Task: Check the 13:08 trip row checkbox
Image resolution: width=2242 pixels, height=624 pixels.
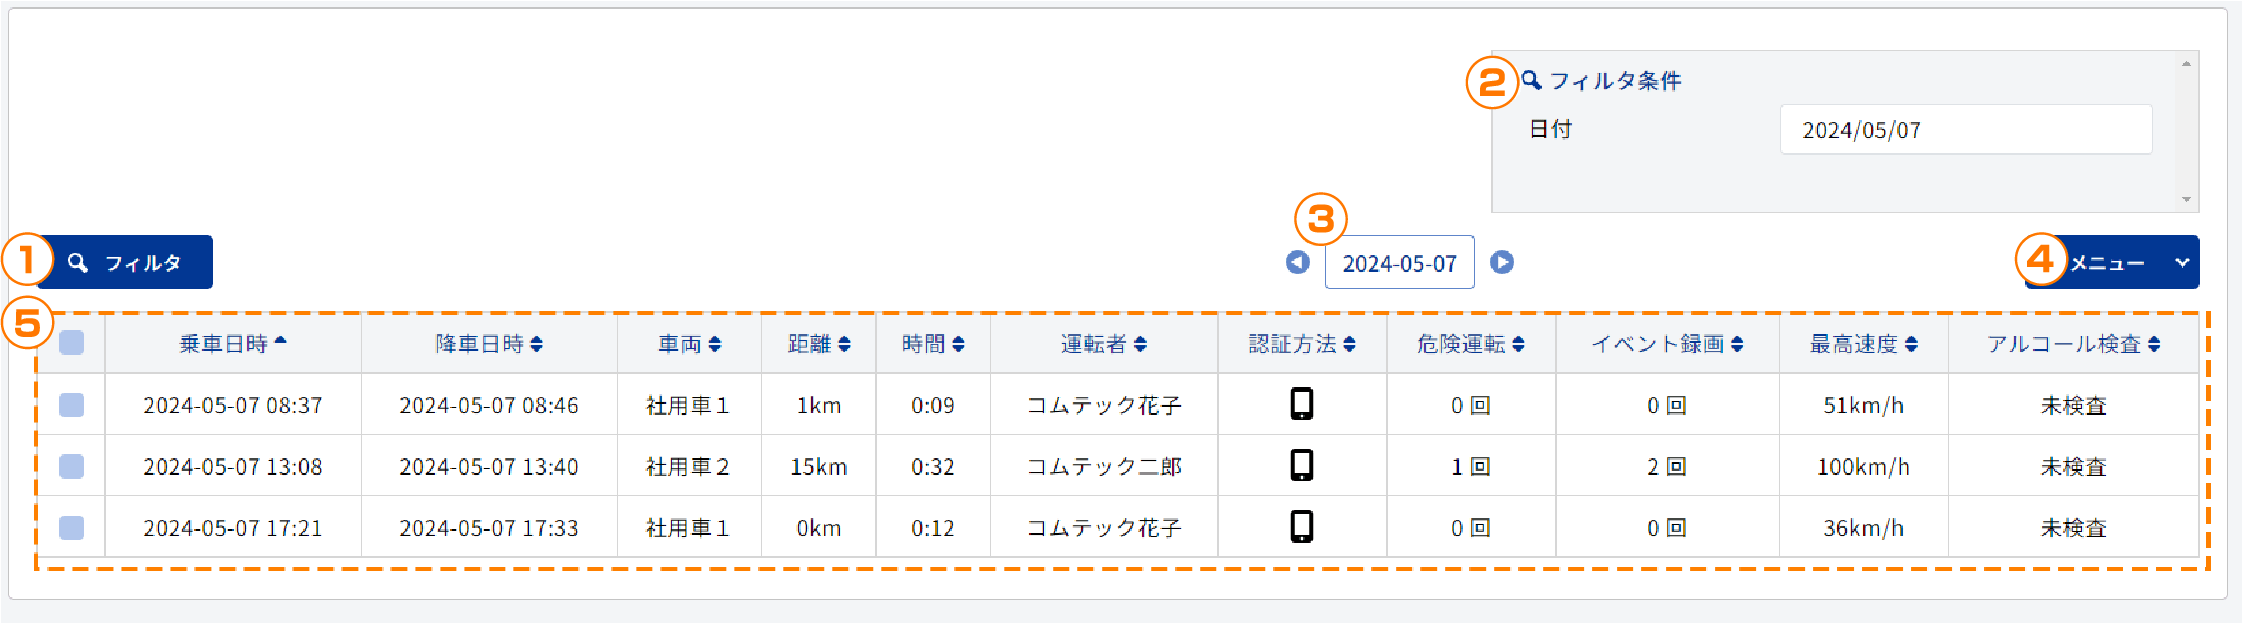Action: click(71, 466)
